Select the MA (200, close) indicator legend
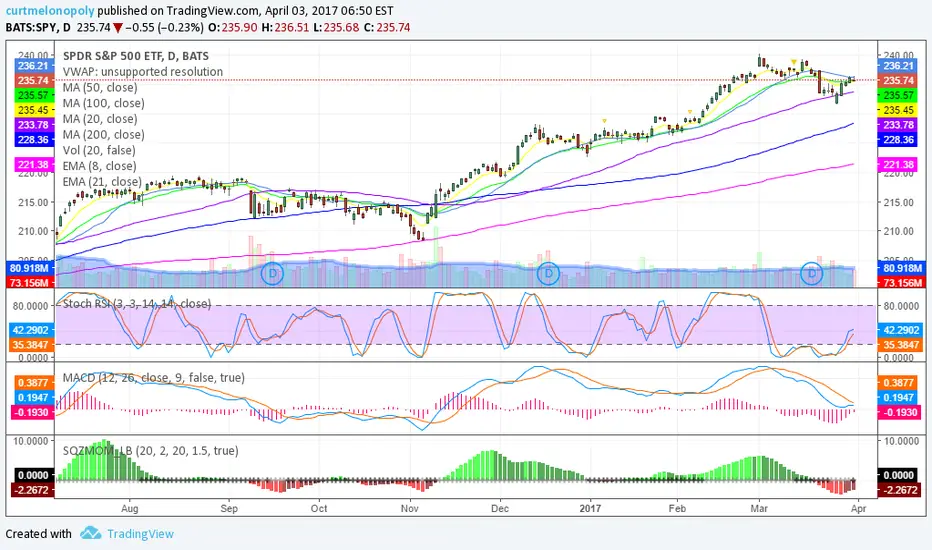Screen dimensions: 932x550 103,134
